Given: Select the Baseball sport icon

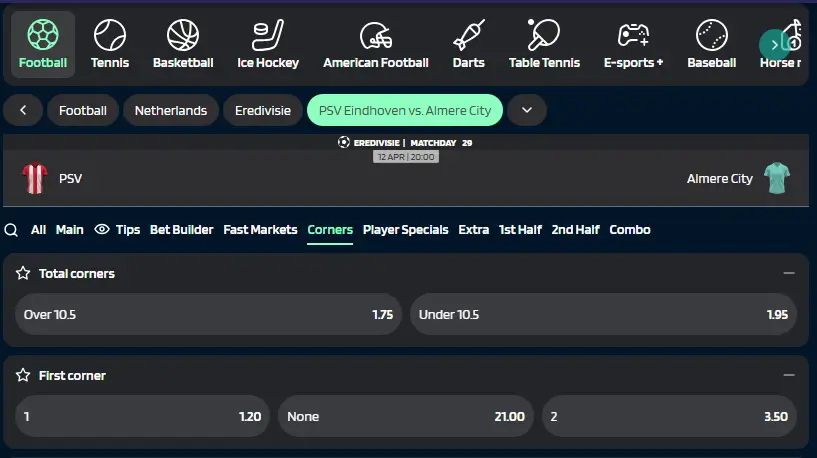Looking at the screenshot, I should click(711, 35).
